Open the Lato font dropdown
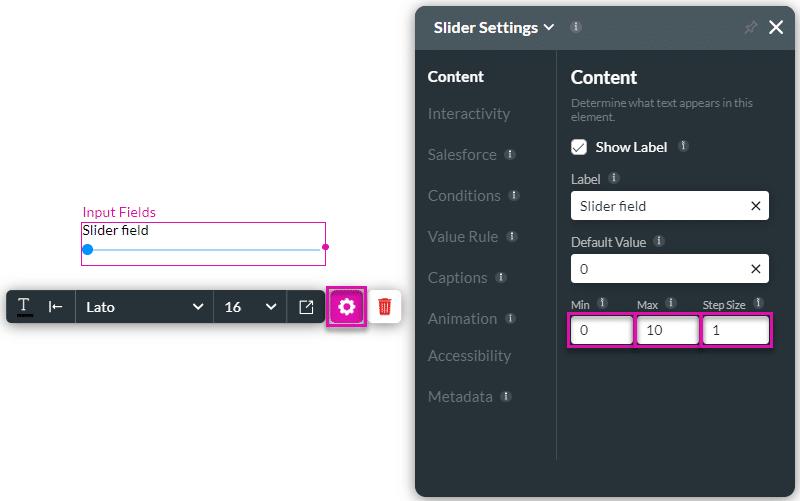This screenshot has height=501, width=800. pyautogui.click(x=144, y=307)
